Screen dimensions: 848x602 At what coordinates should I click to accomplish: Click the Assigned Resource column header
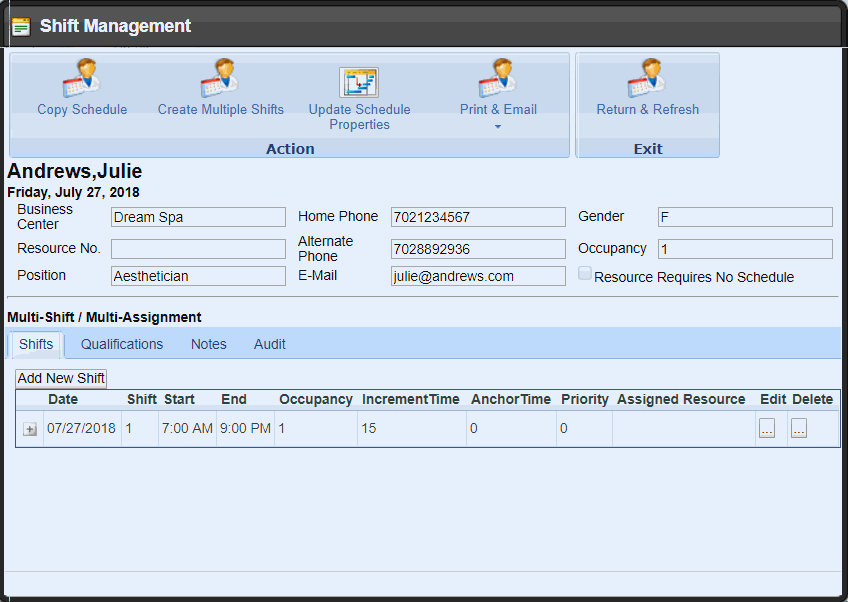point(681,400)
